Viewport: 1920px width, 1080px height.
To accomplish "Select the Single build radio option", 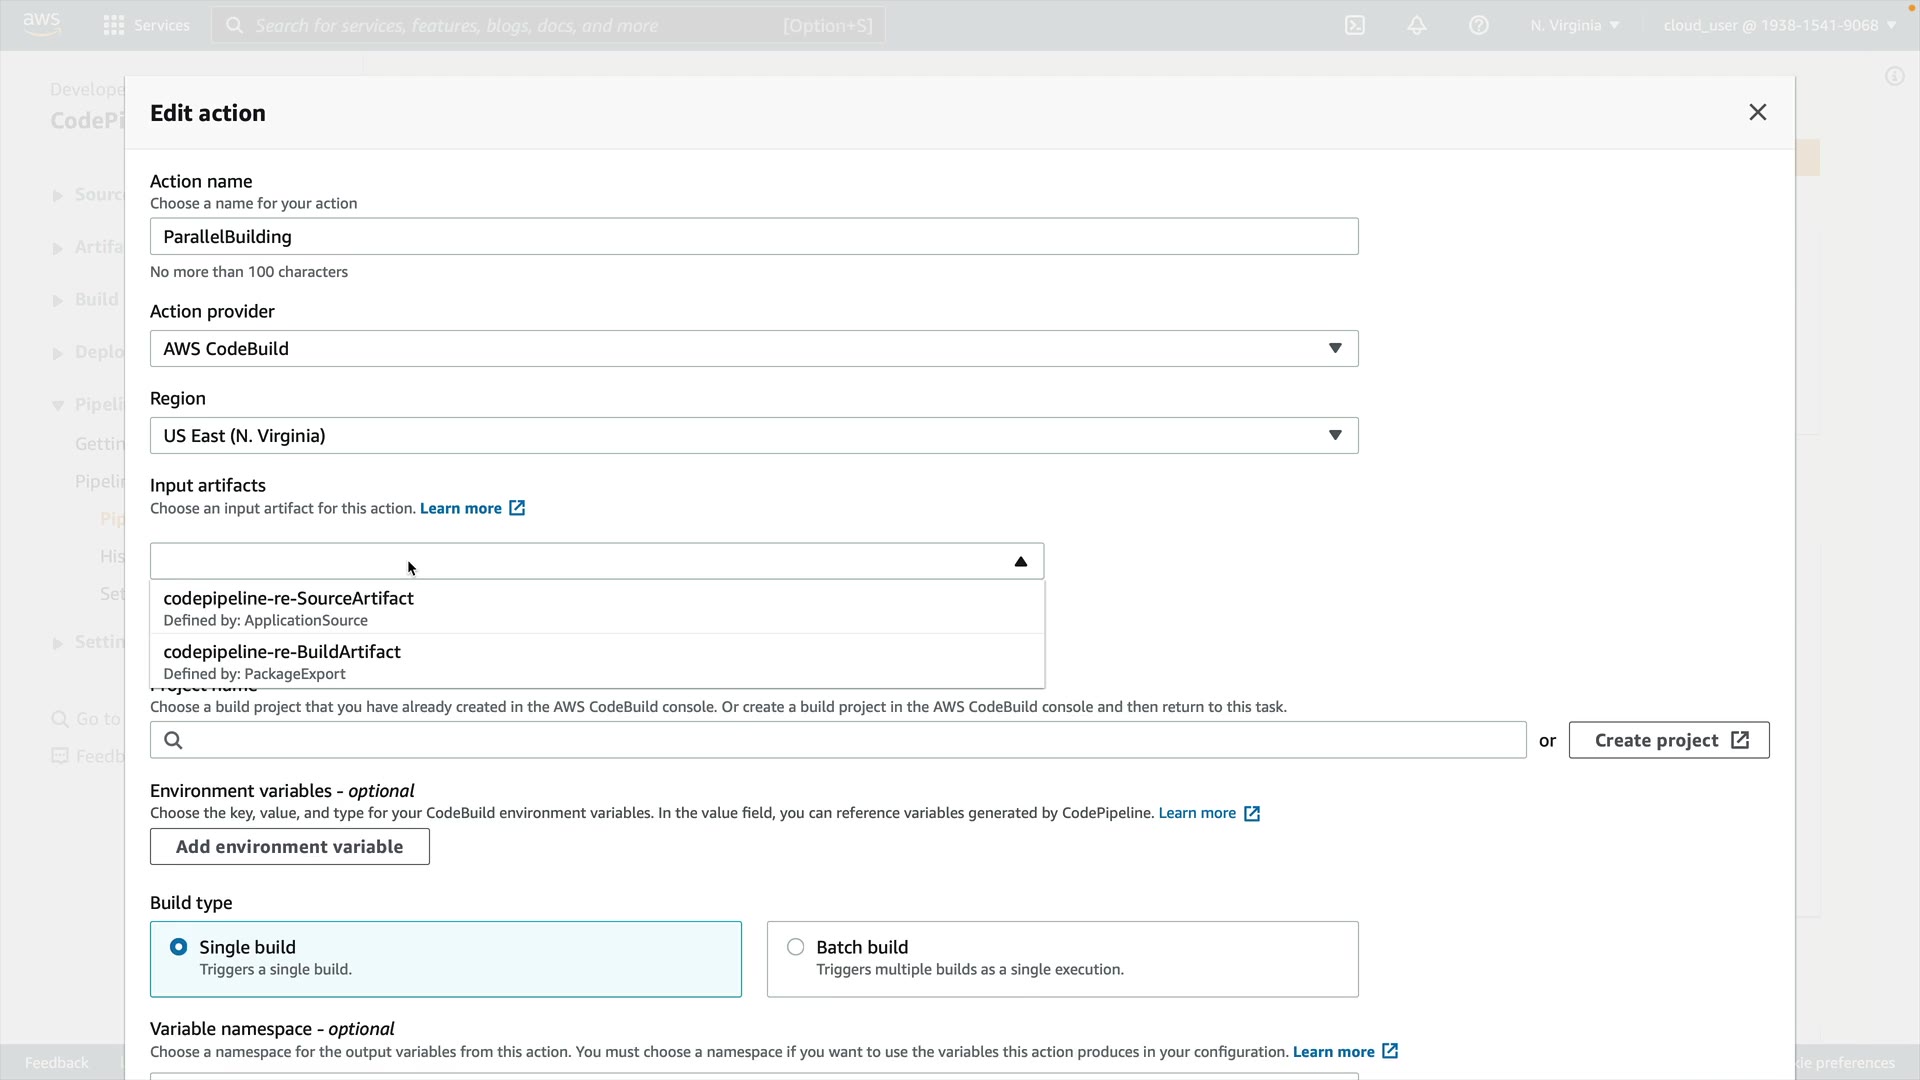I will (x=179, y=947).
